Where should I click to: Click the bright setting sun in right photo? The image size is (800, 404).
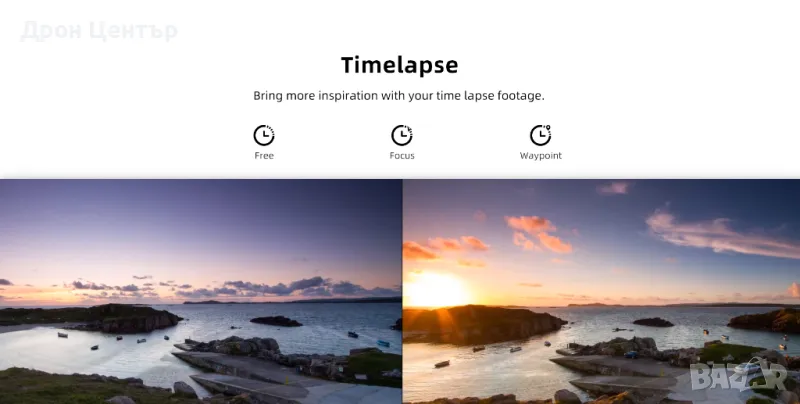click(435, 289)
